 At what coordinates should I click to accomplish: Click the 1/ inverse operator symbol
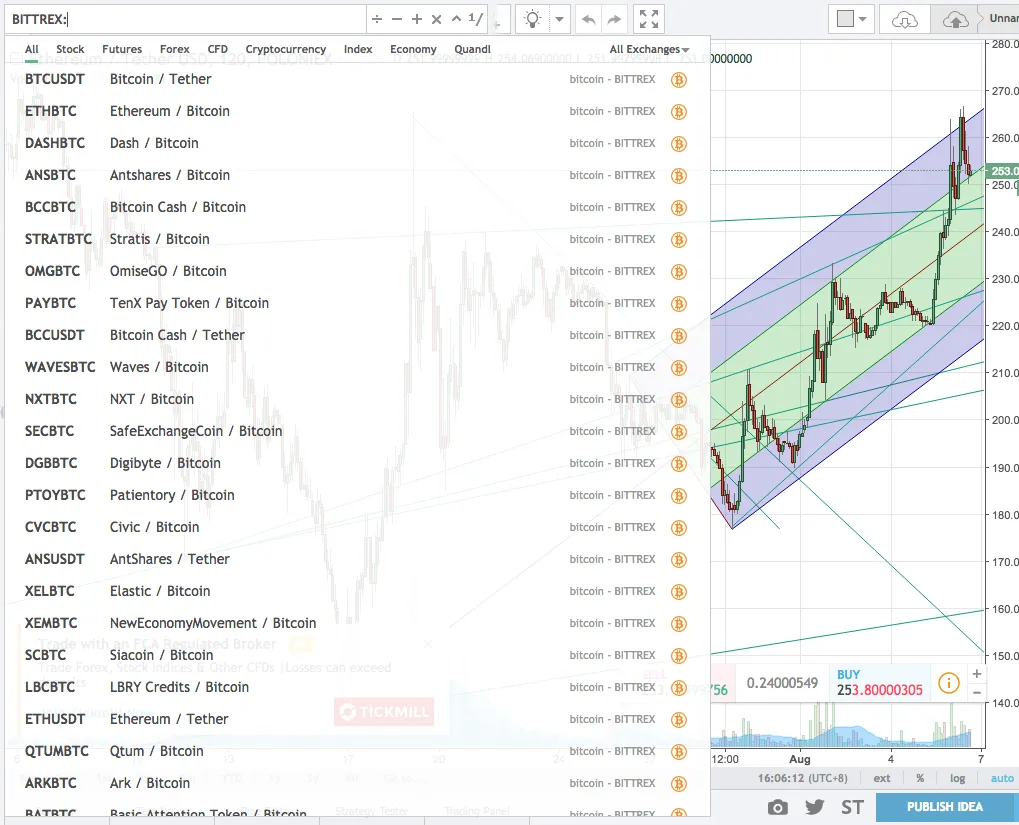point(476,19)
